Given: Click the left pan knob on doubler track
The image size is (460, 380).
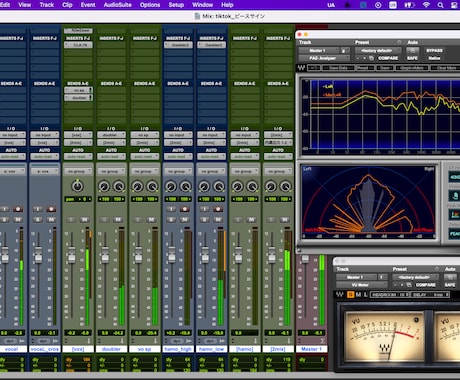Looking at the screenshot, I should point(104,186).
